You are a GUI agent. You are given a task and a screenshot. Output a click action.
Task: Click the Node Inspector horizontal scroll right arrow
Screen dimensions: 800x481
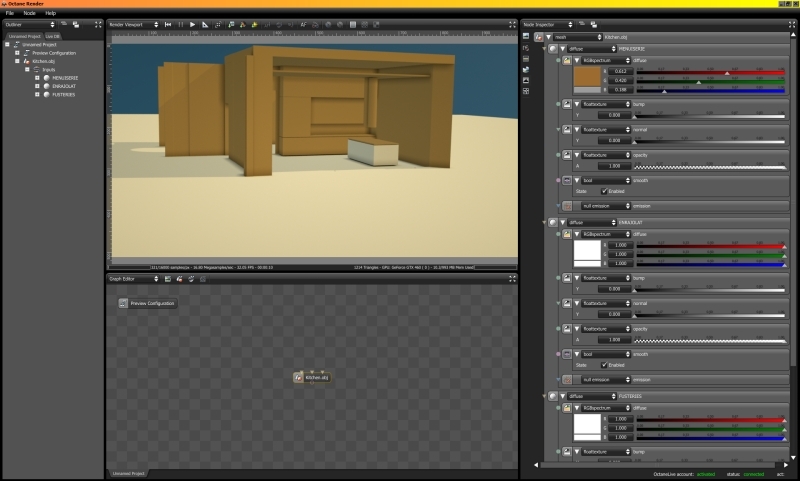point(785,465)
